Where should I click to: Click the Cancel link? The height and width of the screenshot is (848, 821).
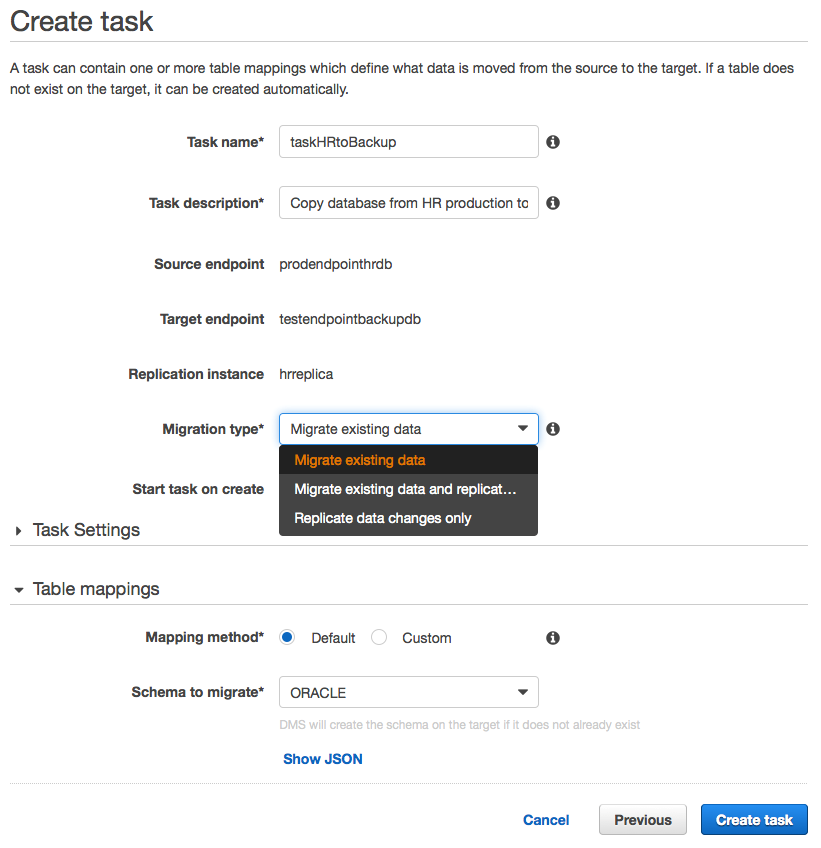(546, 820)
